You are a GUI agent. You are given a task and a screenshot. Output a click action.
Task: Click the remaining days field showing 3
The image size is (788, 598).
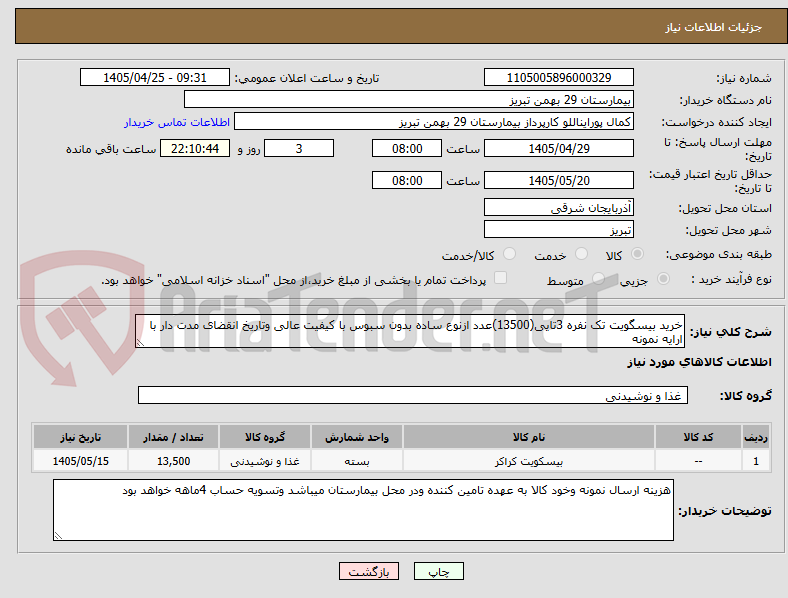pos(299,148)
